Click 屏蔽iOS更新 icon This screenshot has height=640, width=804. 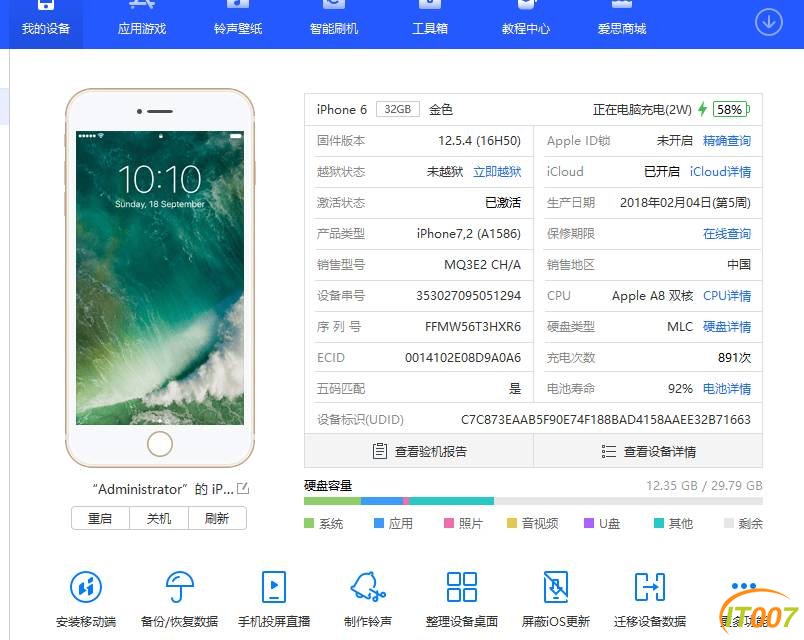point(556,586)
